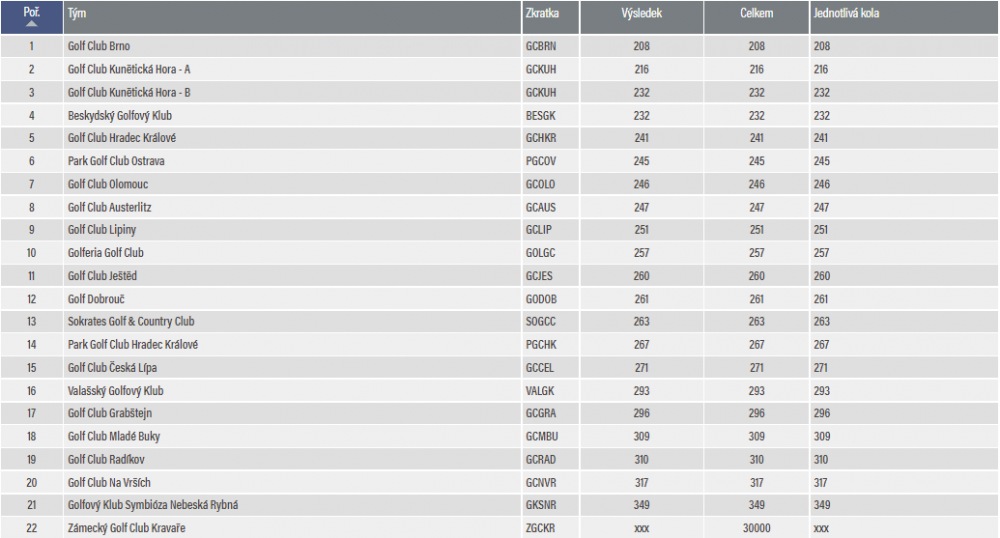Click Golf Club Česká Lípa entry
The width and height of the screenshot is (1000, 538).
pyautogui.click(x=112, y=368)
